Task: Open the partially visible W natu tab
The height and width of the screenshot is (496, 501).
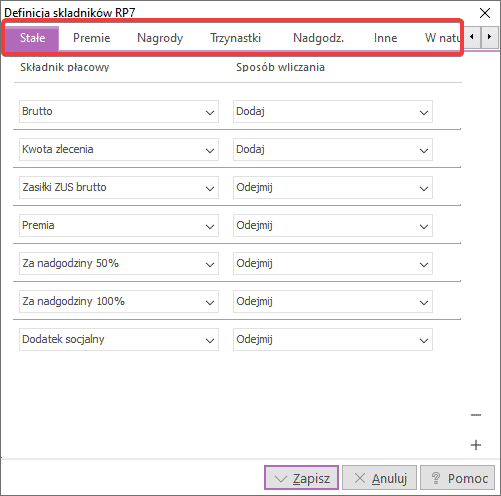Action: (x=442, y=38)
